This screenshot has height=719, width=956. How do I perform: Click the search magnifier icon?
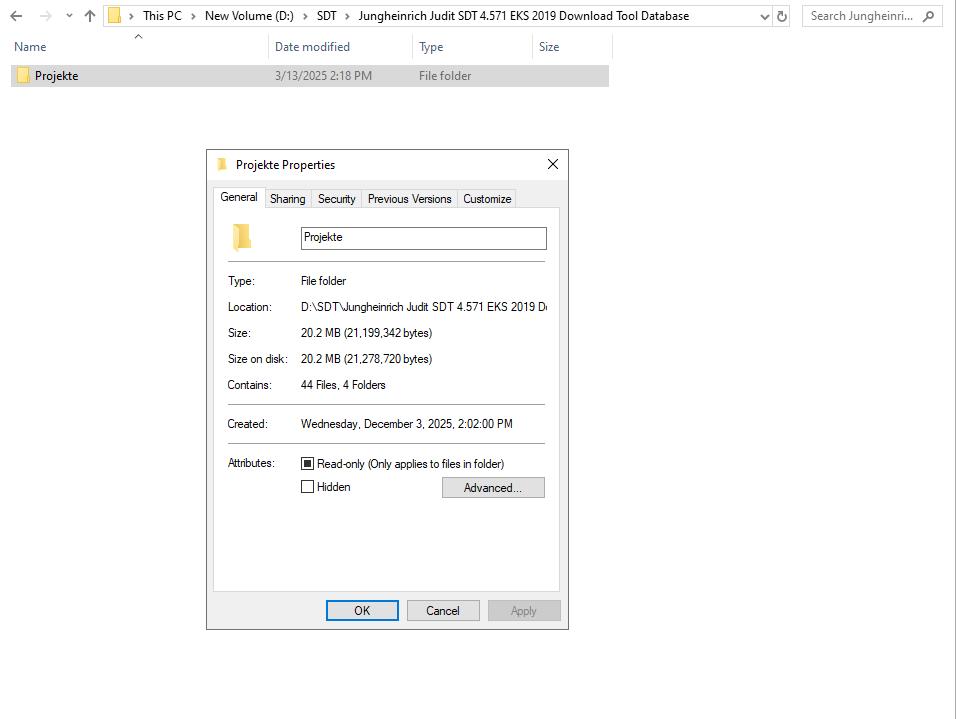927,15
